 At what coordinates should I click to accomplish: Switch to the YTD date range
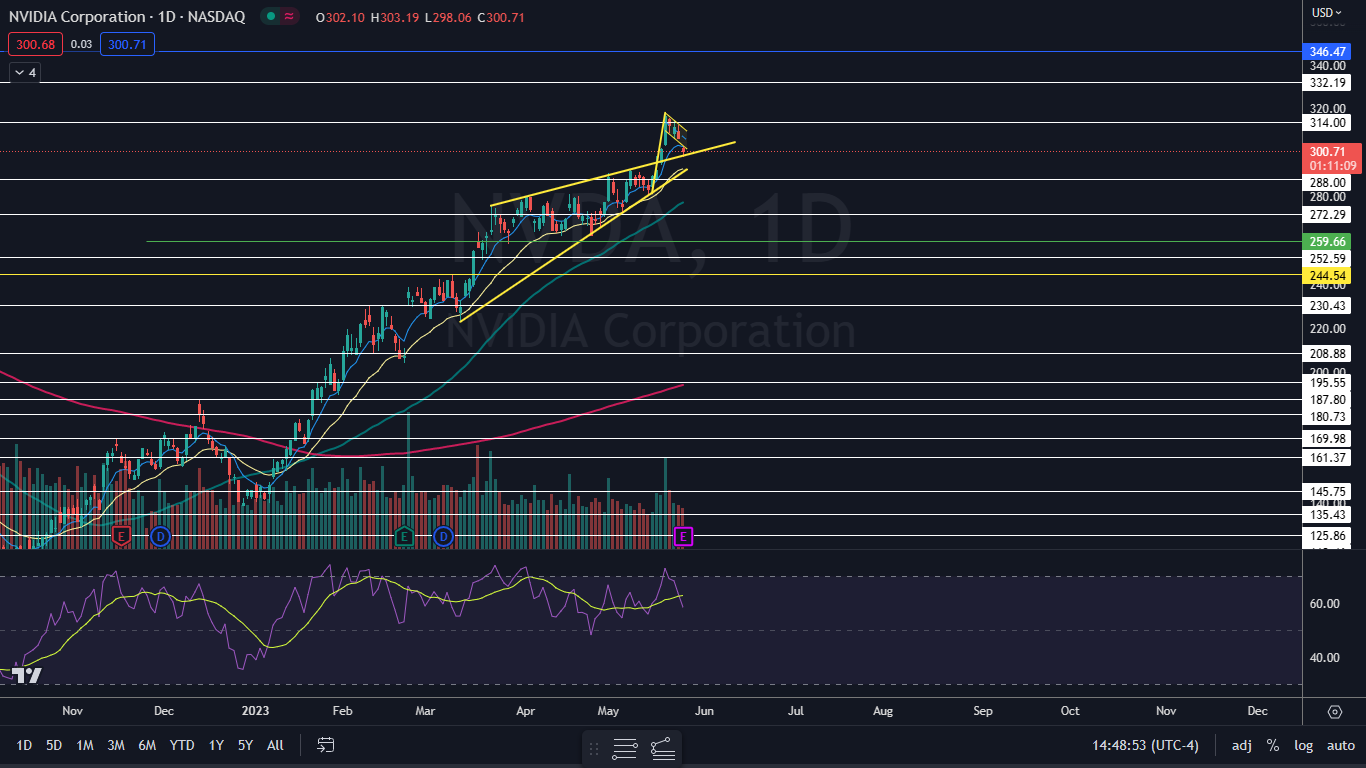[182, 745]
